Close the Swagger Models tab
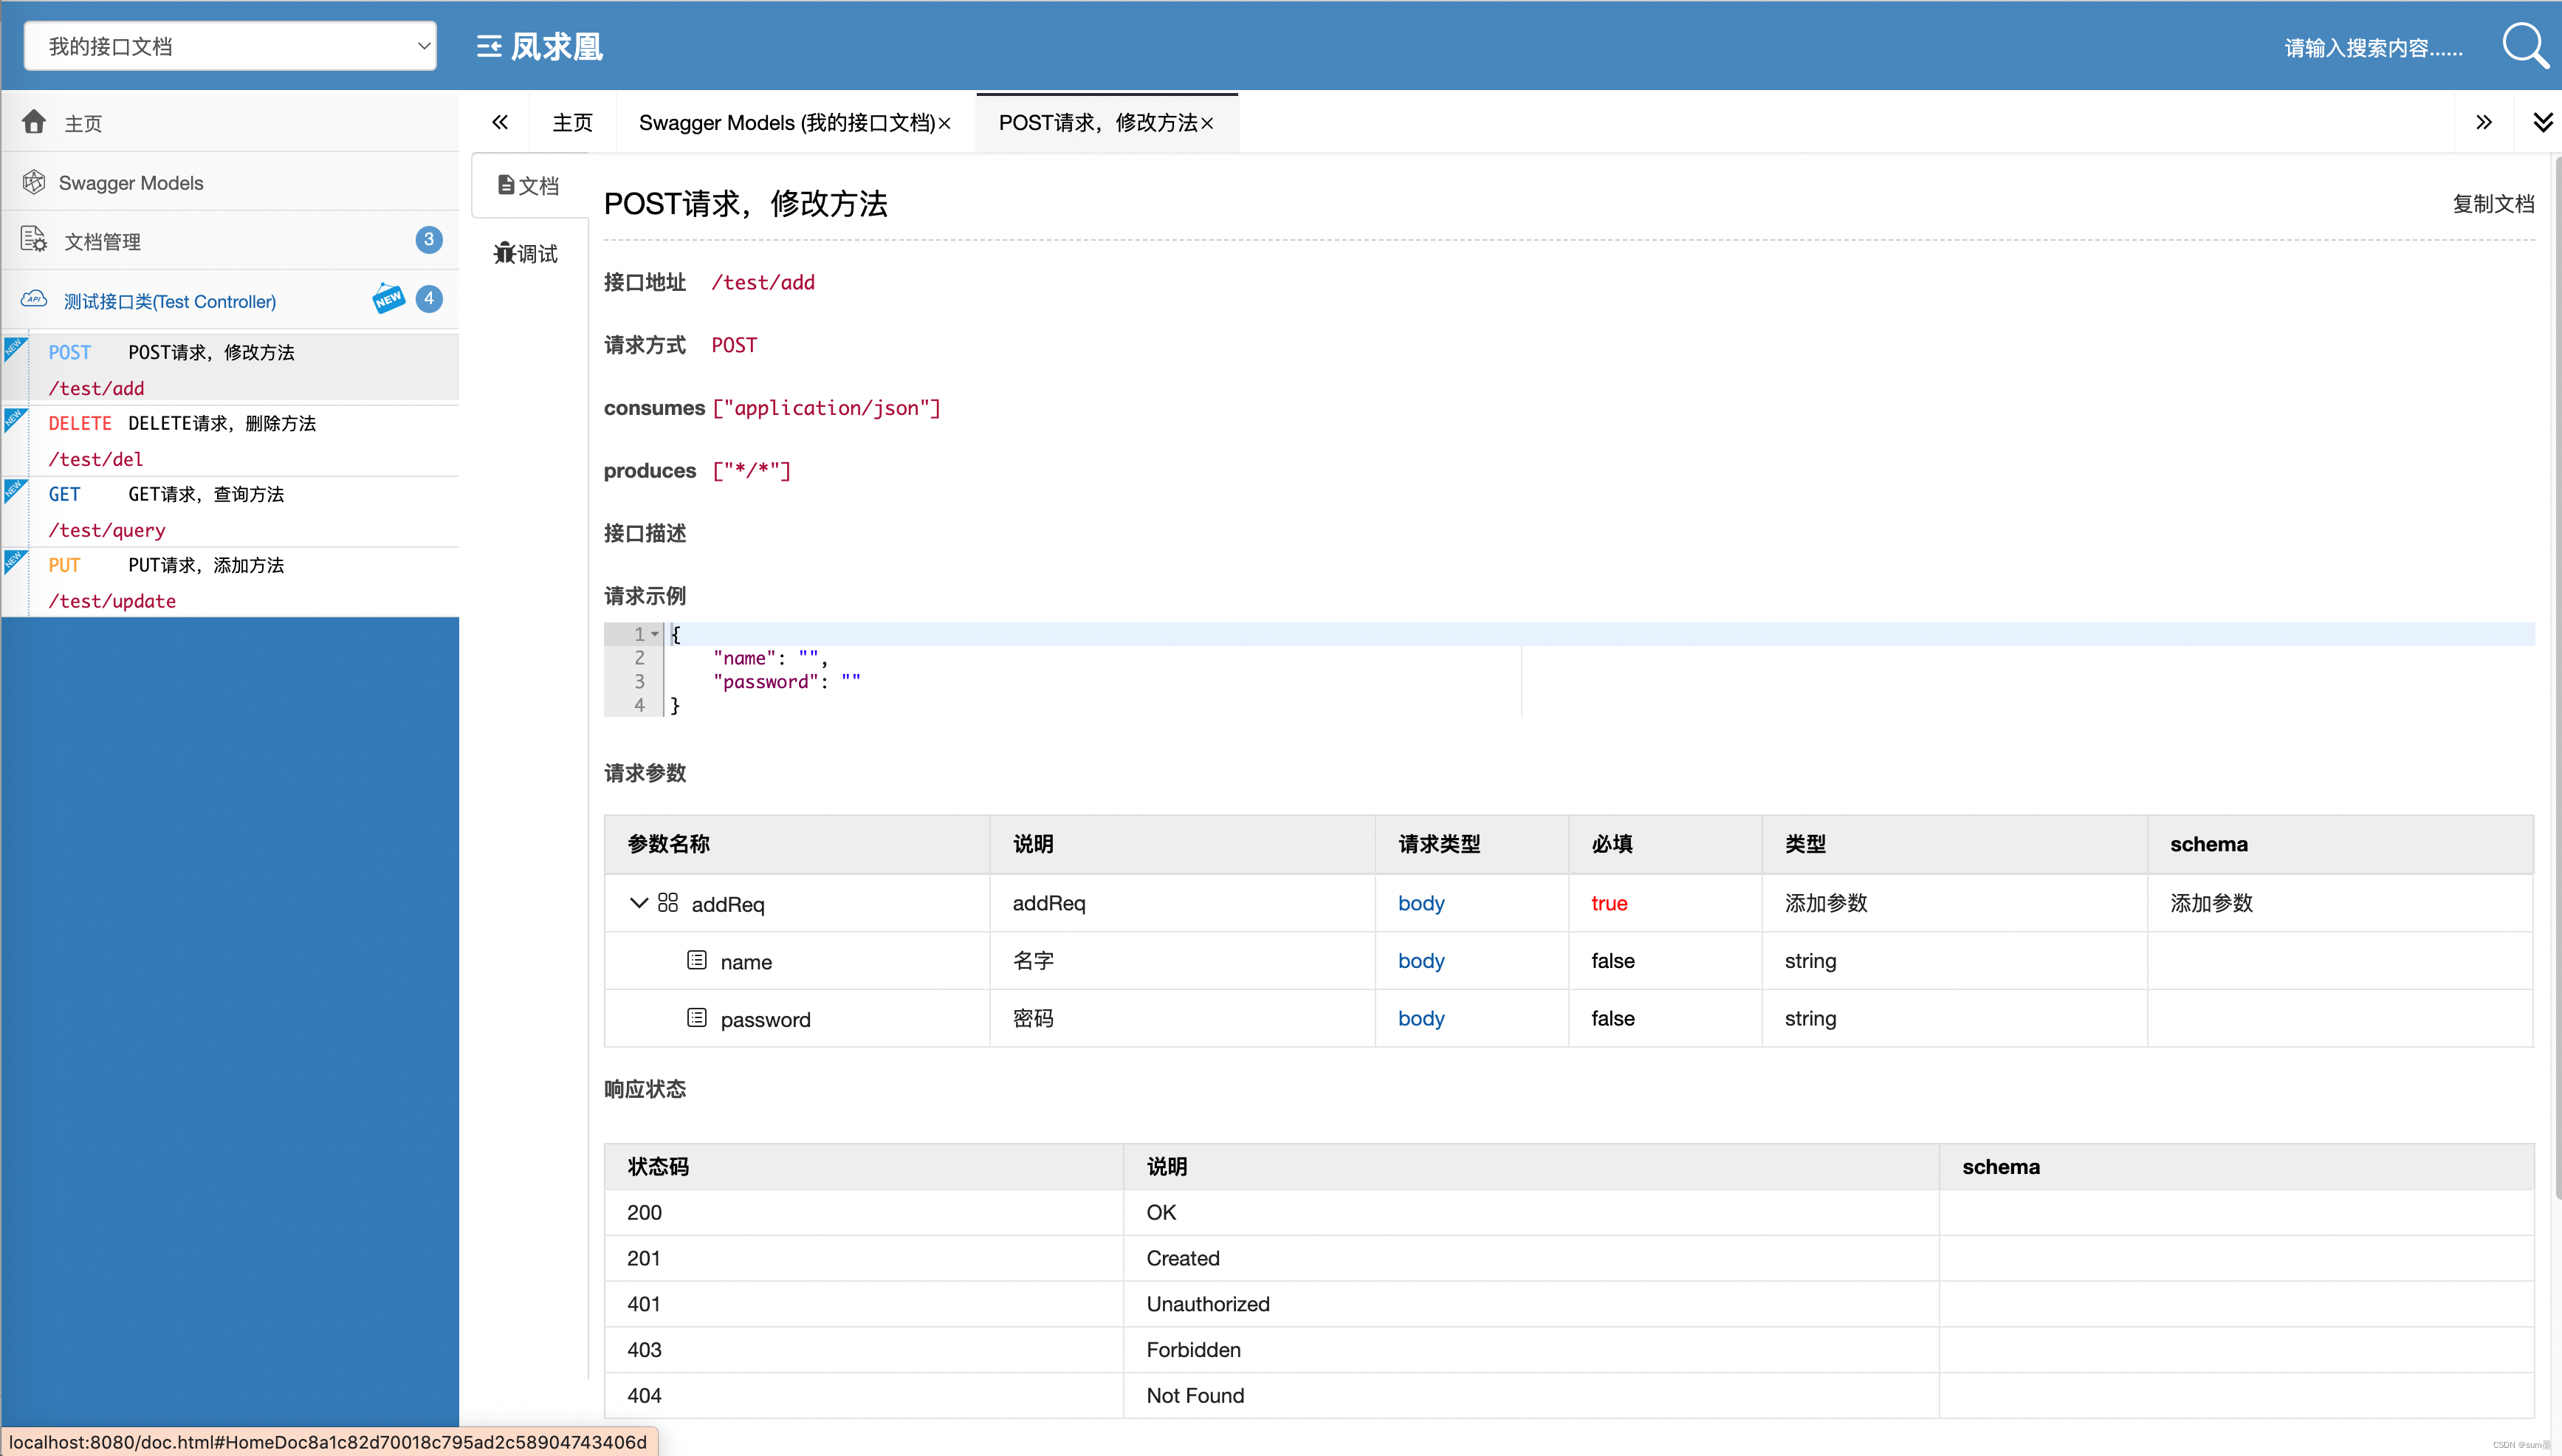 (945, 123)
